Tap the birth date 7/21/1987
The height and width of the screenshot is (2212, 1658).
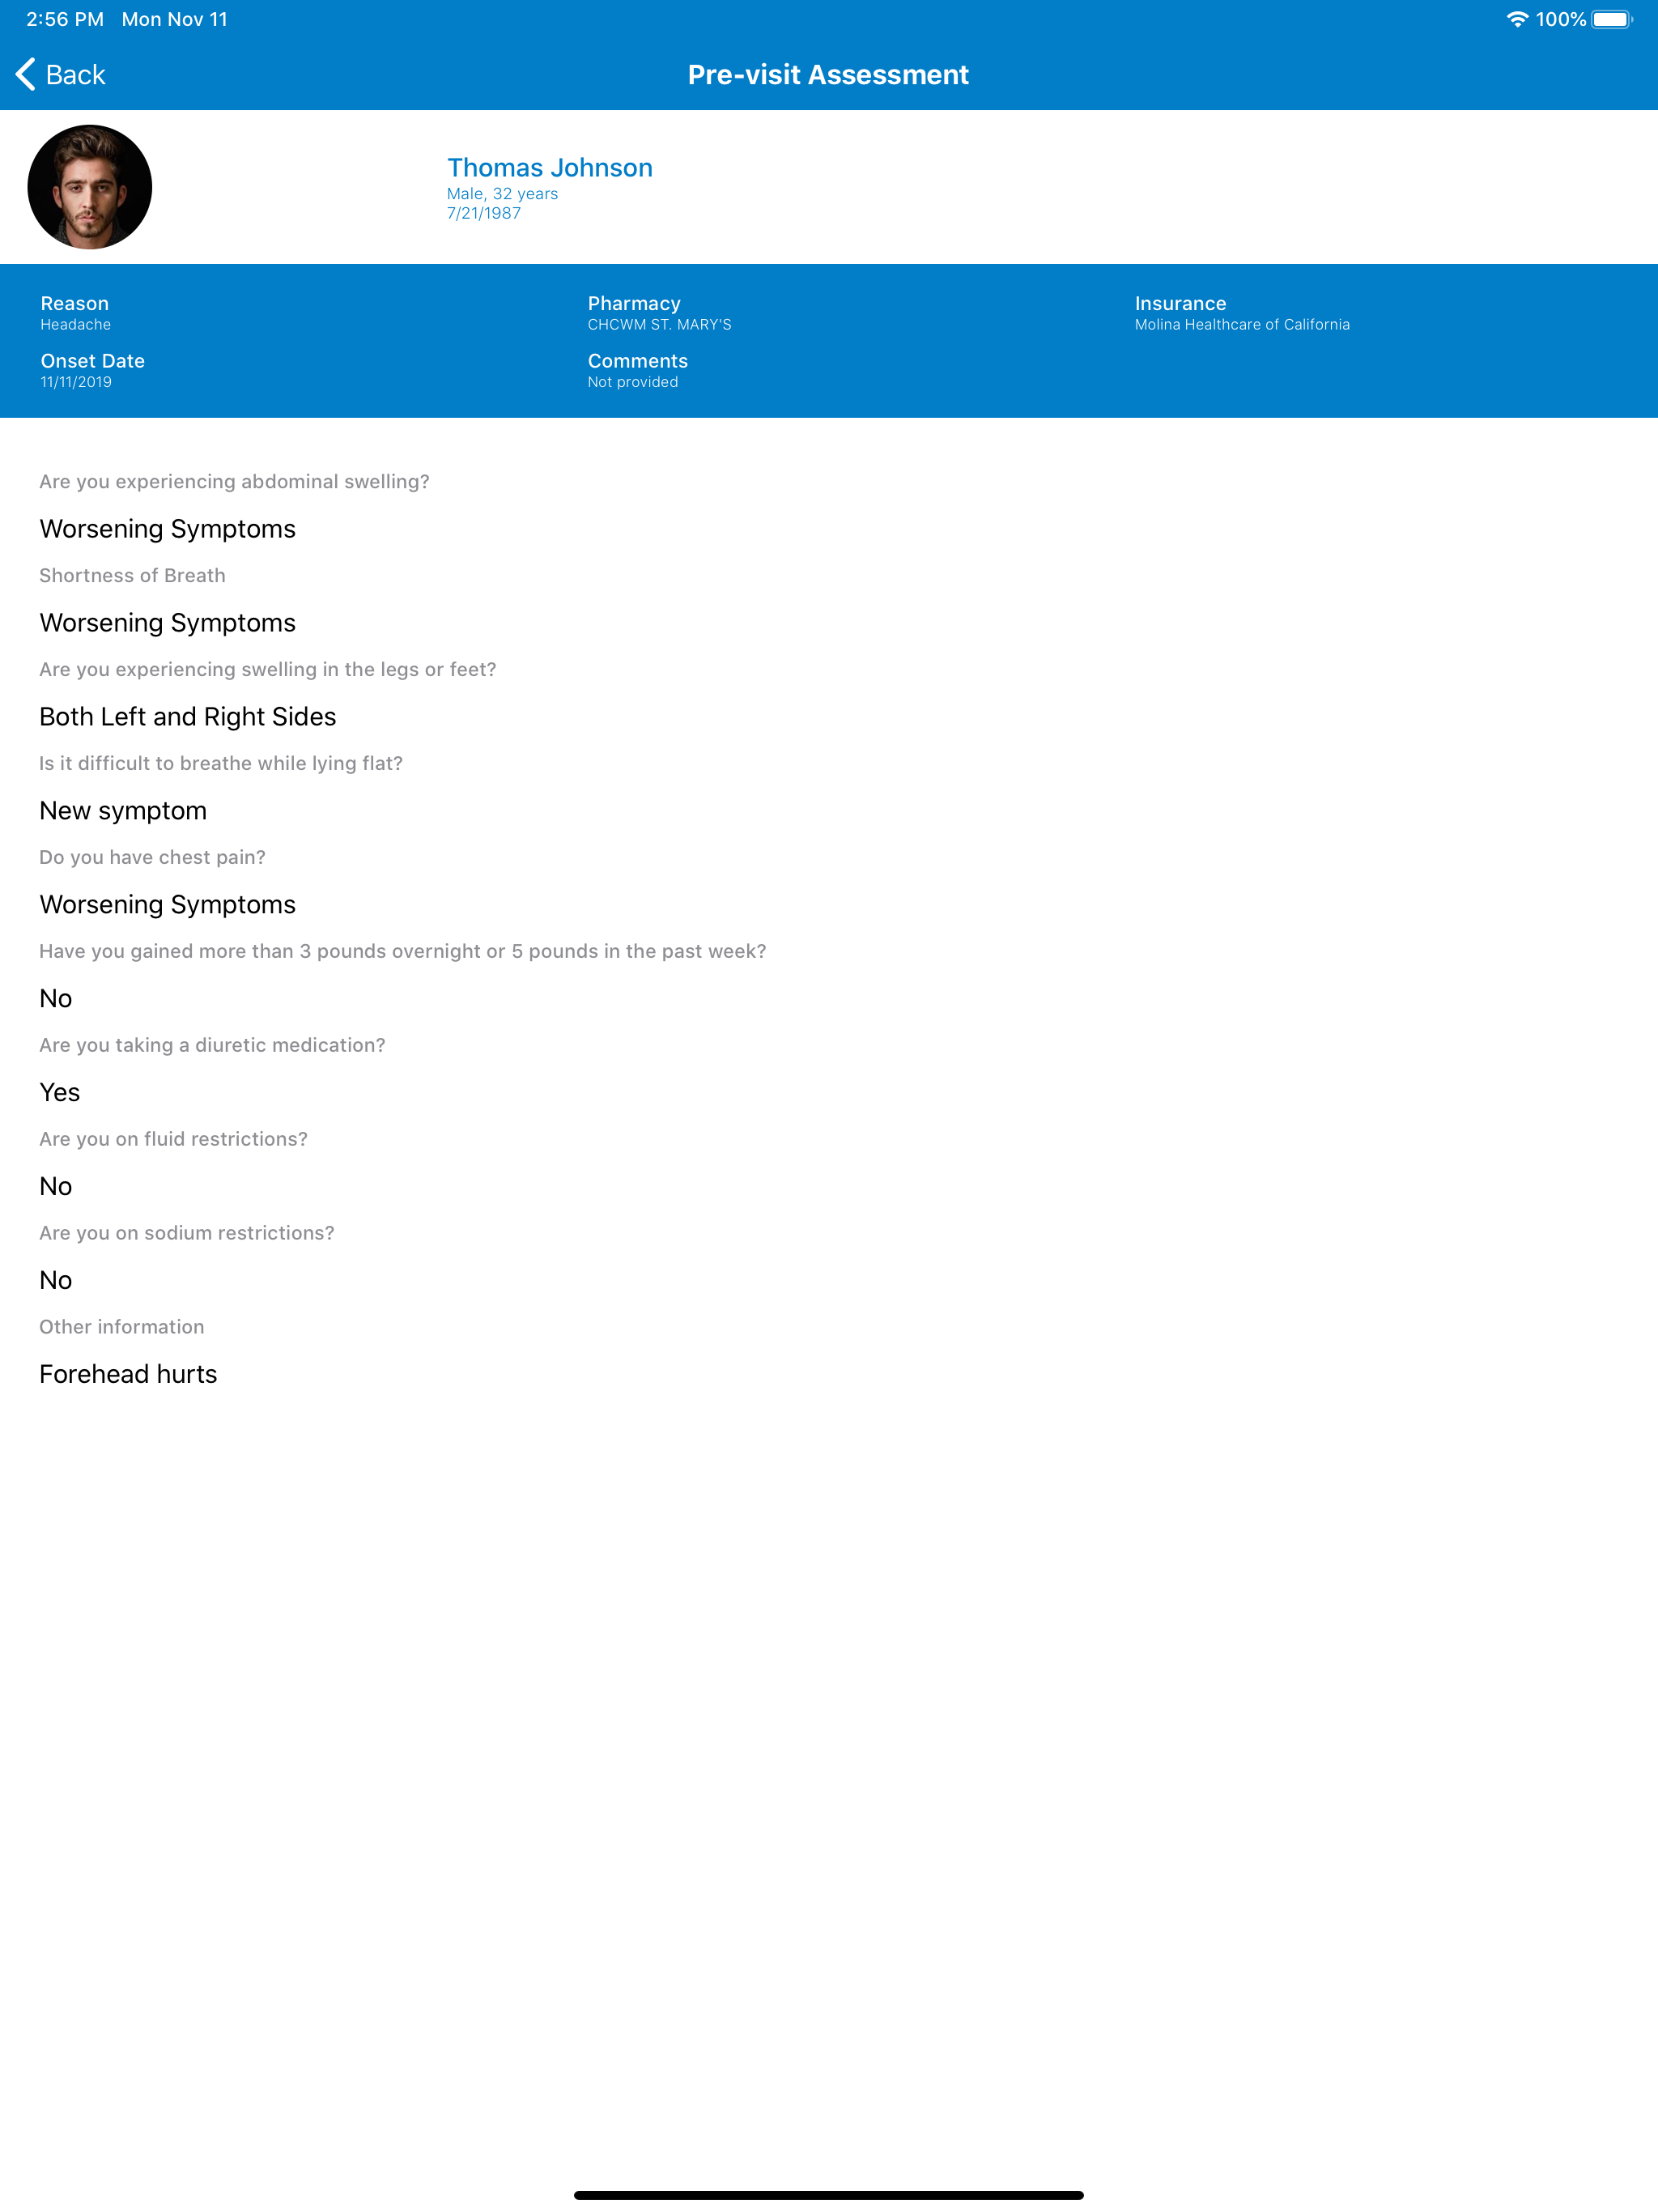coord(484,213)
